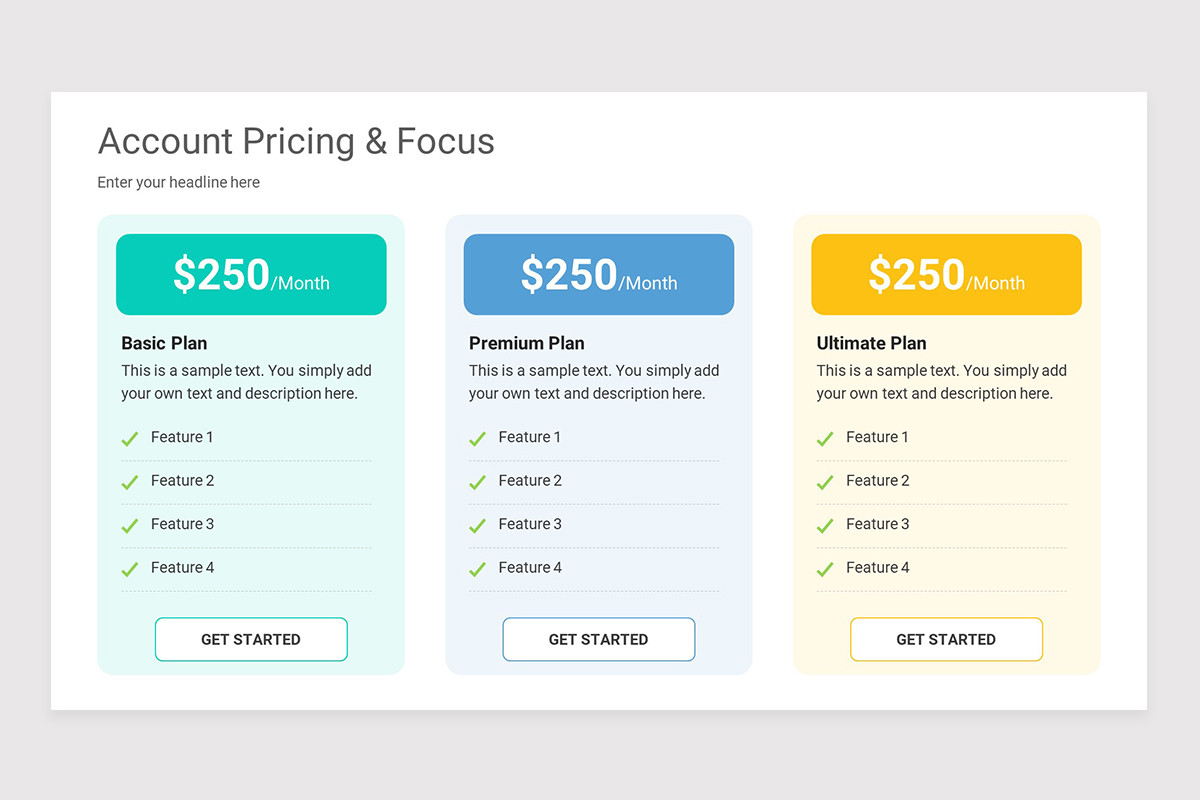This screenshot has width=1200, height=800.
Task: Select the Premium Plan heading
Action: point(527,343)
